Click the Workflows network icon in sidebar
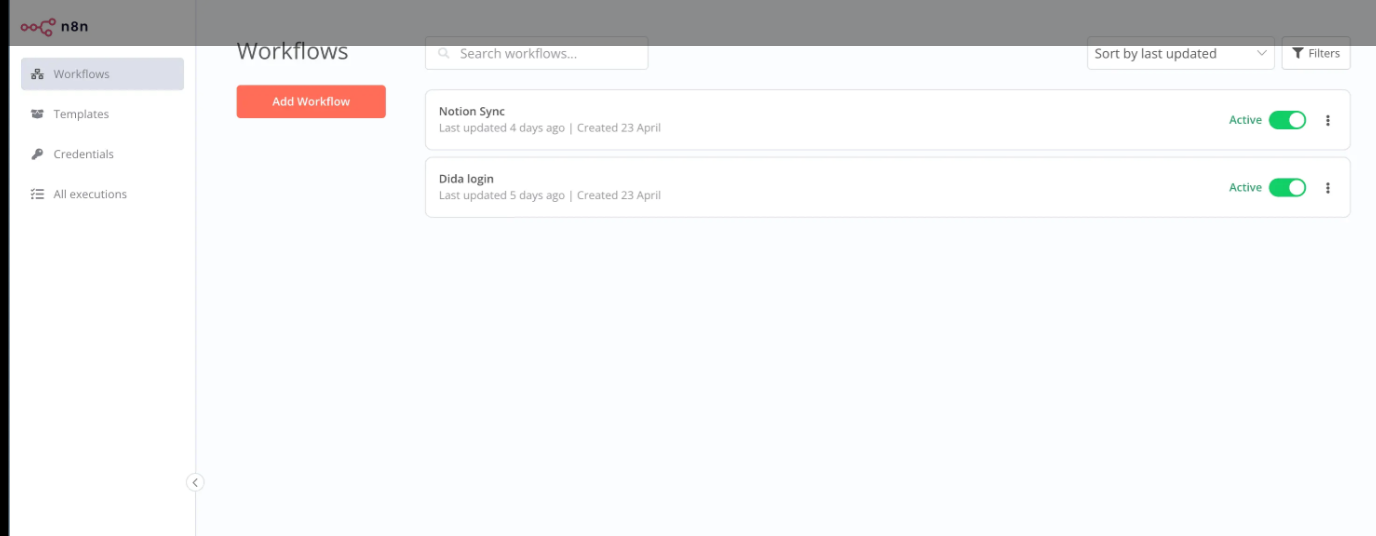Screen dimensions: 1376x536 (x=37, y=74)
